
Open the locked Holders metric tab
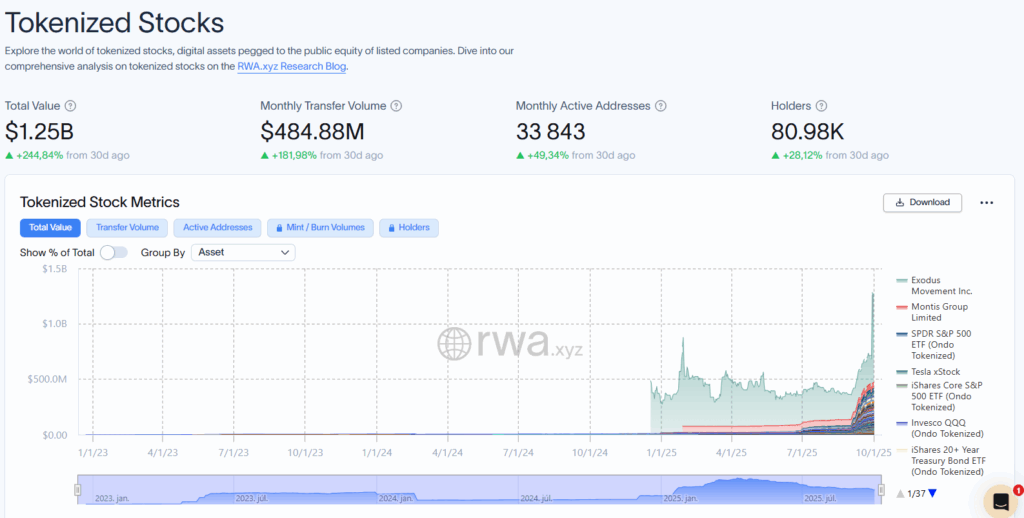(408, 228)
